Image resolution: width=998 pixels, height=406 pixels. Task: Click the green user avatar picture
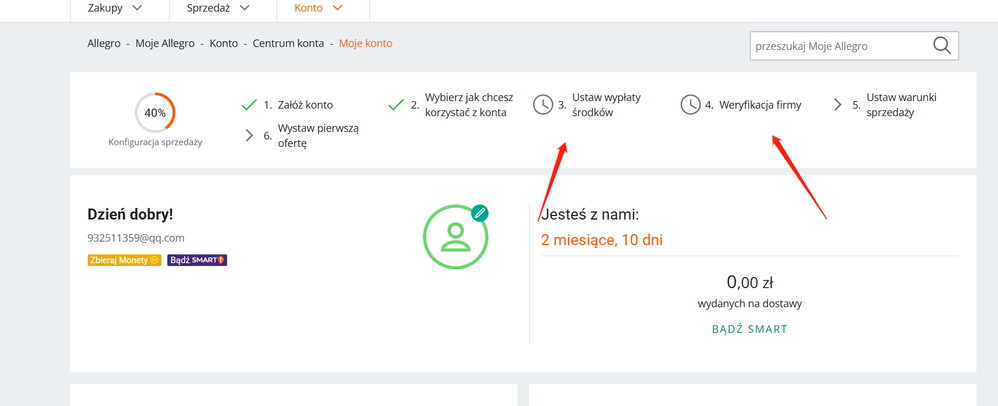tap(456, 237)
